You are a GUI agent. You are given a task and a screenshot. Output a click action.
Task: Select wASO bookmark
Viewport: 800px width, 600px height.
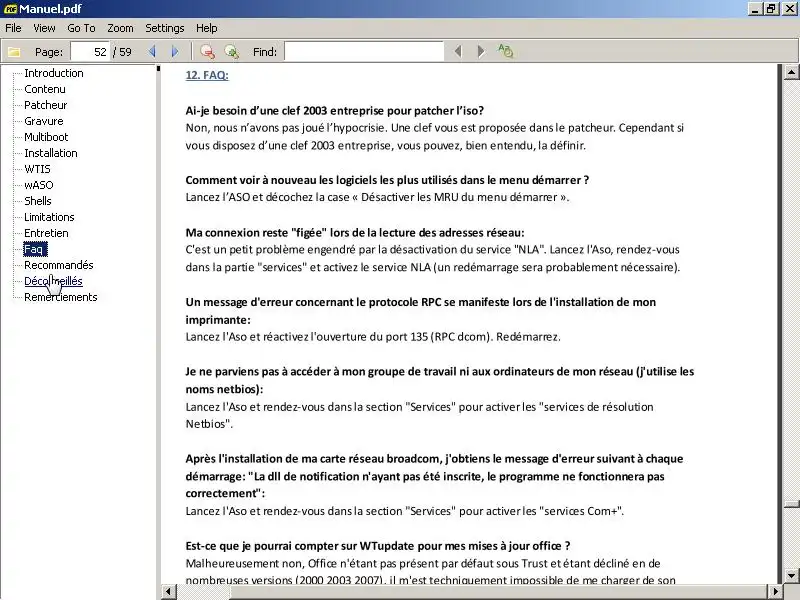(39, 185)
